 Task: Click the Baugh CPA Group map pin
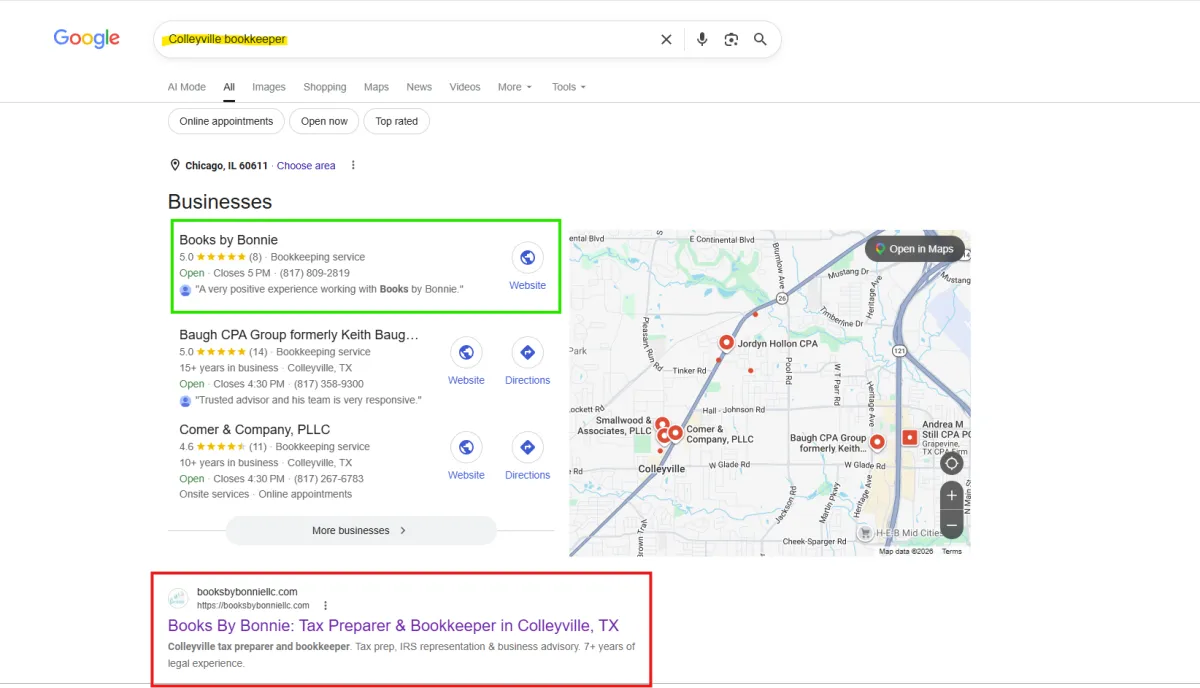877,442
